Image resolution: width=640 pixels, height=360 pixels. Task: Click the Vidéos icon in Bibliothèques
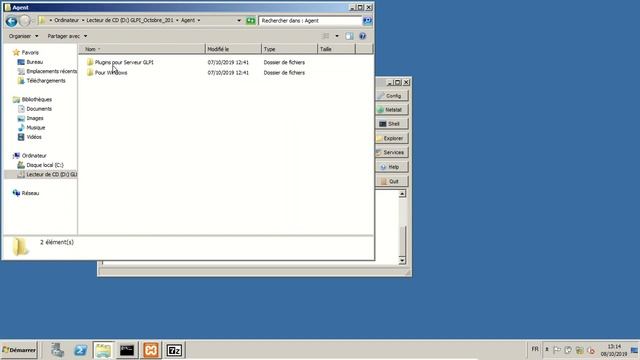click(21, 137)
